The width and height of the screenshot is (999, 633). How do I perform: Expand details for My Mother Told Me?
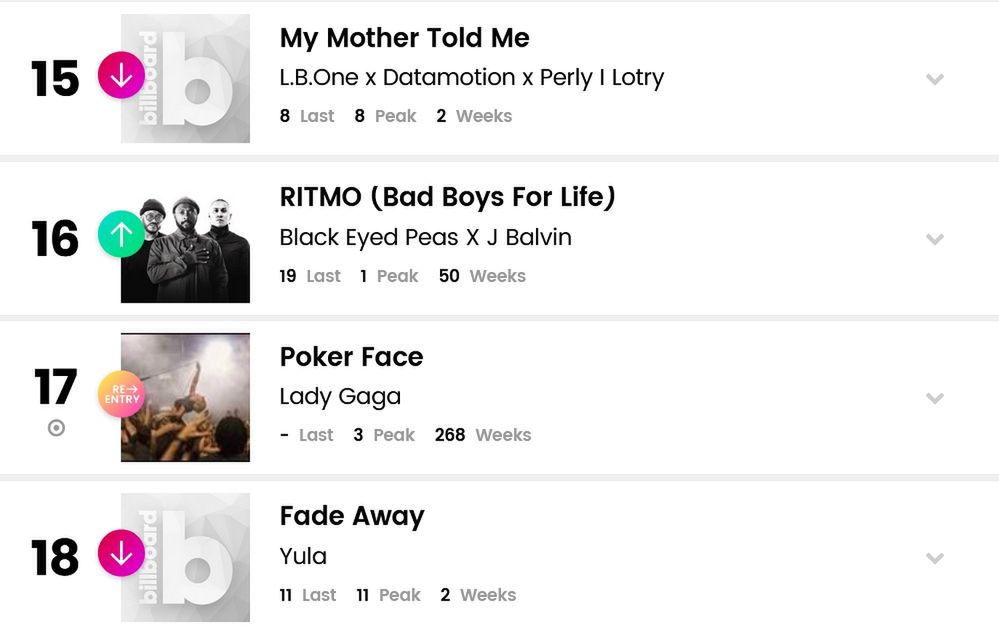(935, 79)
